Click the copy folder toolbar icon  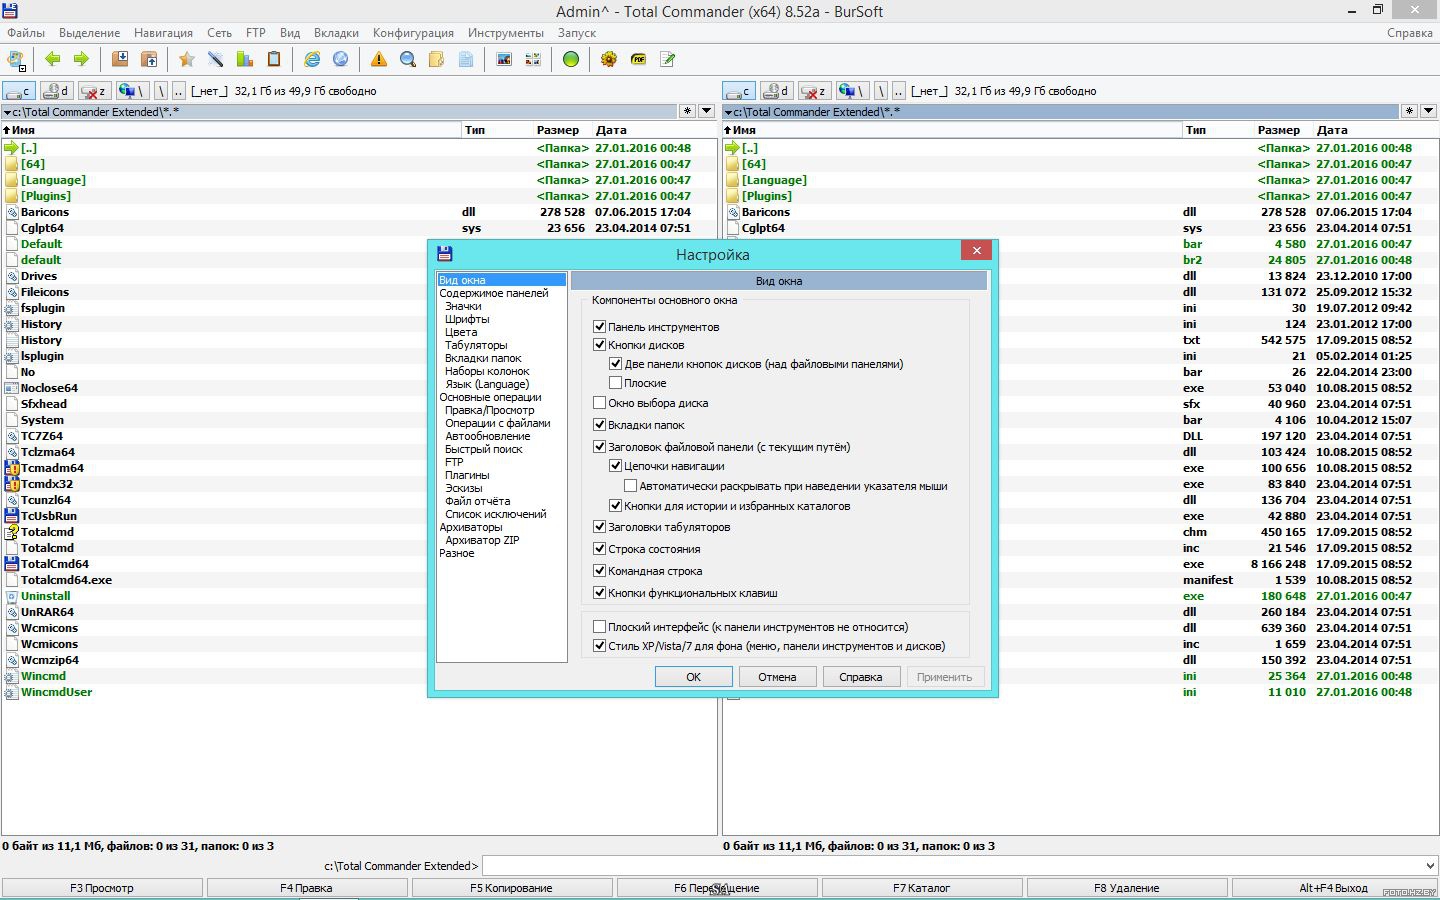(437, 59)
